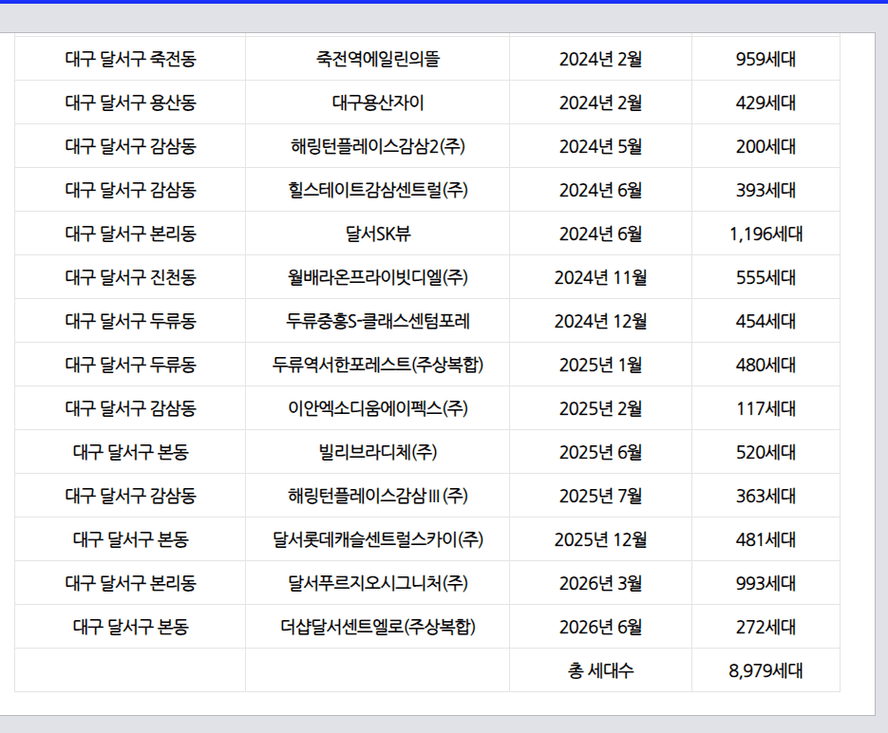
Task: Select '더샵달서센트엘로(주상복합)' apartment cell
Action: [x=378, y=627]
